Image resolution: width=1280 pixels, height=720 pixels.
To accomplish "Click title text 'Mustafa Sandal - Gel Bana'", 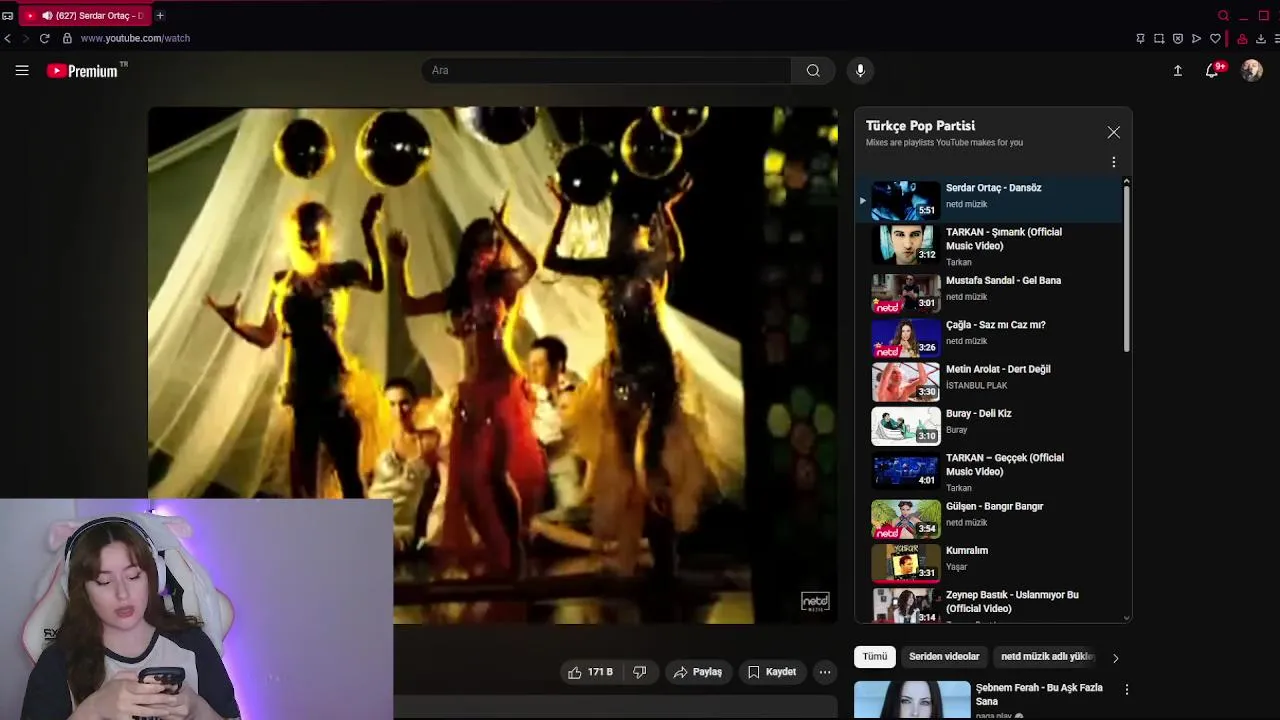I will click(1003, 281).
